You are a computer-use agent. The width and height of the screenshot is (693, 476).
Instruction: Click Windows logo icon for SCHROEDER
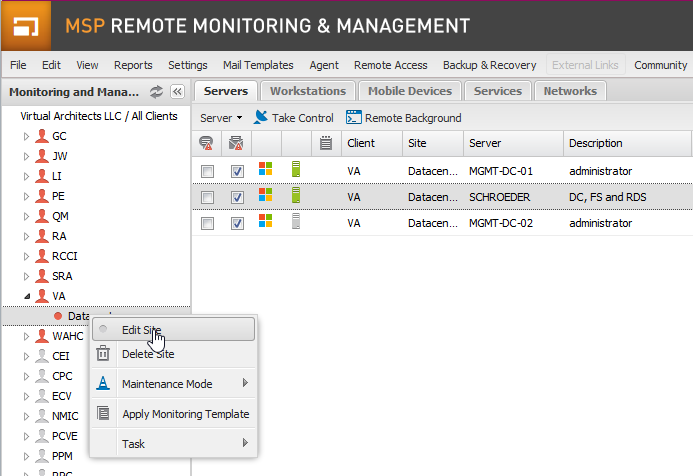[x=266, y=194]
